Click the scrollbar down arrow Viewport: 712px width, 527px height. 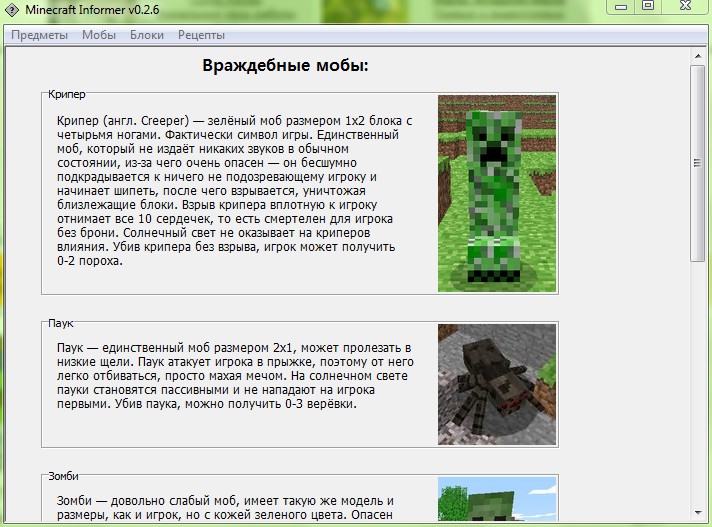(698, 513)
